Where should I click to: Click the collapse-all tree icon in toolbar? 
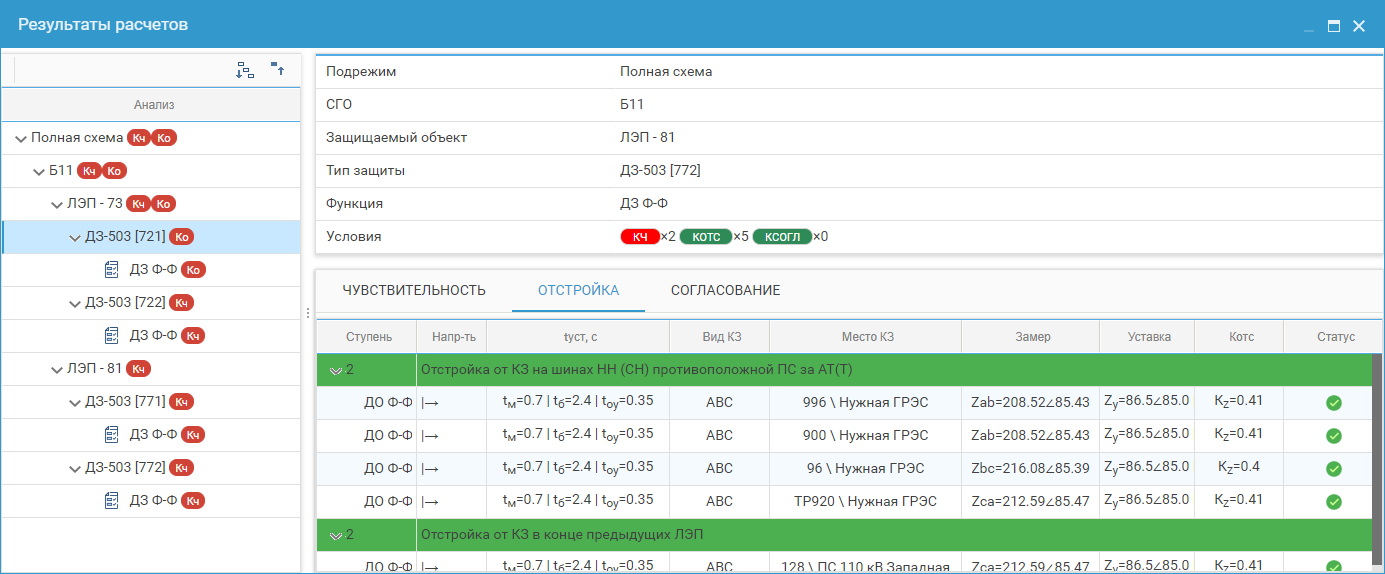[x=278, y=69]
